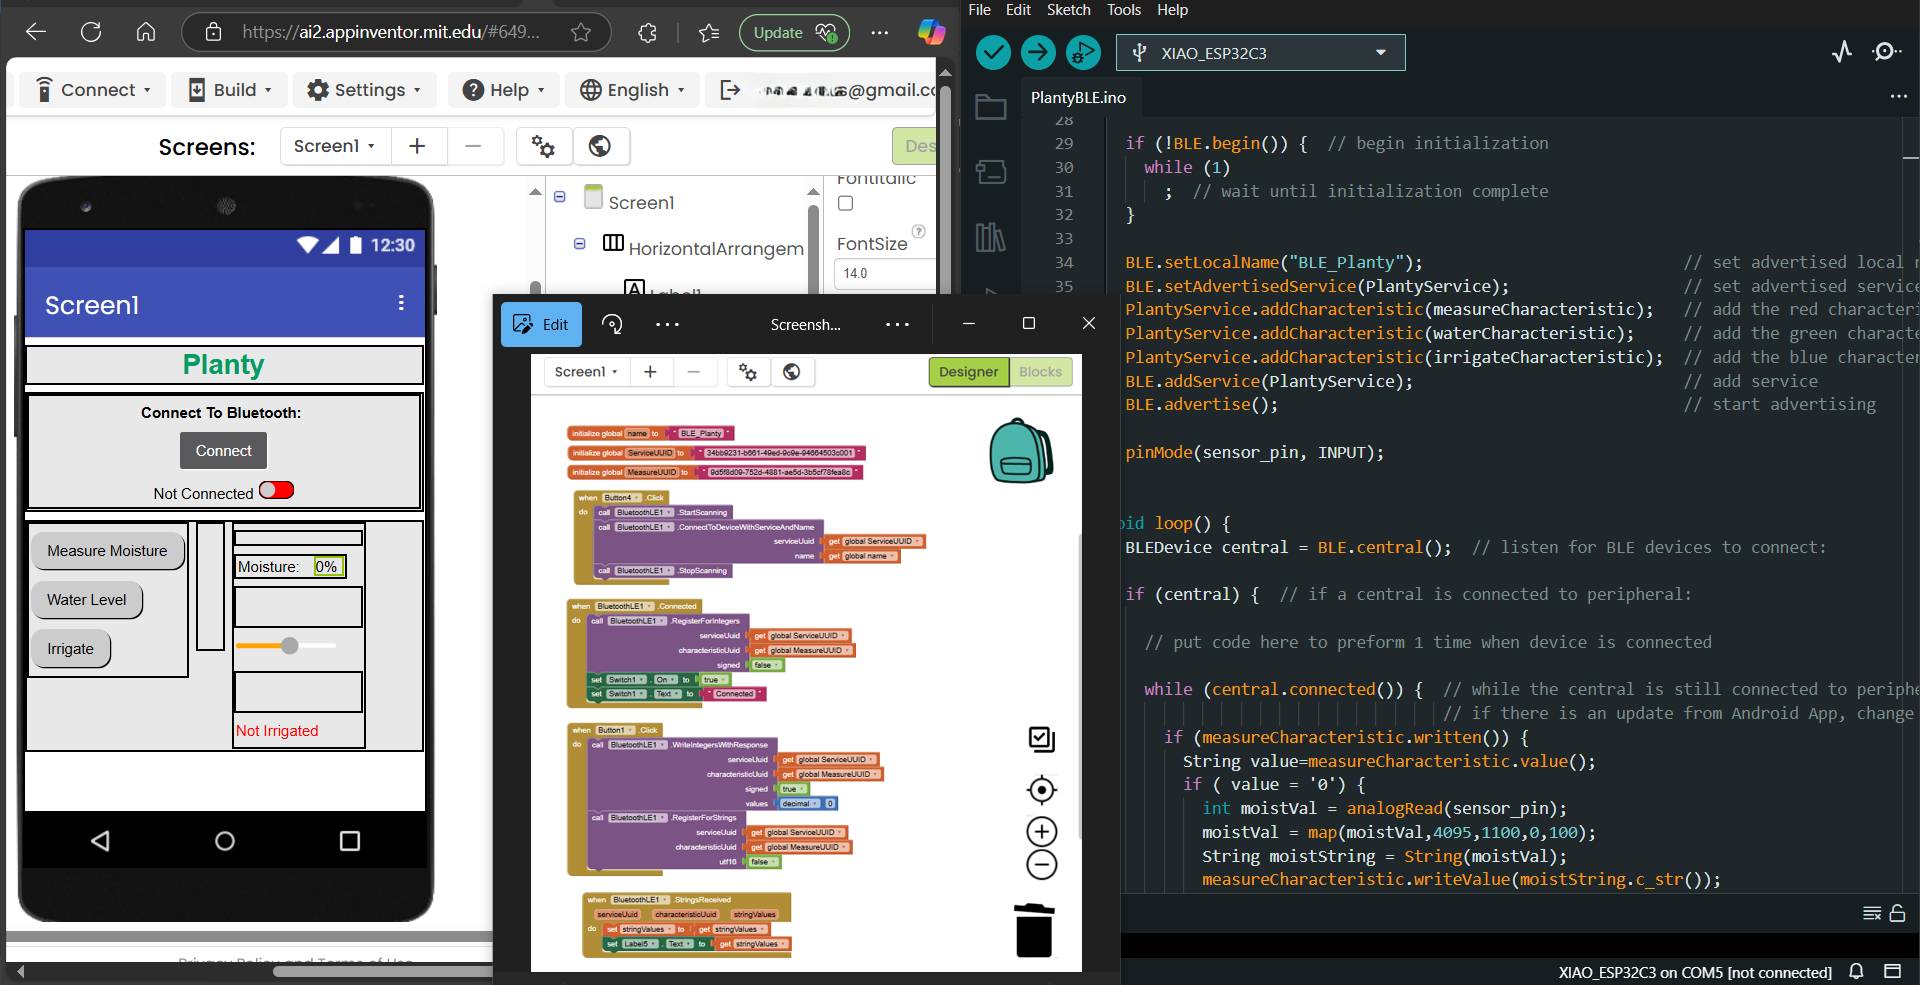Open Arduino Serial Monitor icon
1920x985 pixels.
click(1886, 52)
